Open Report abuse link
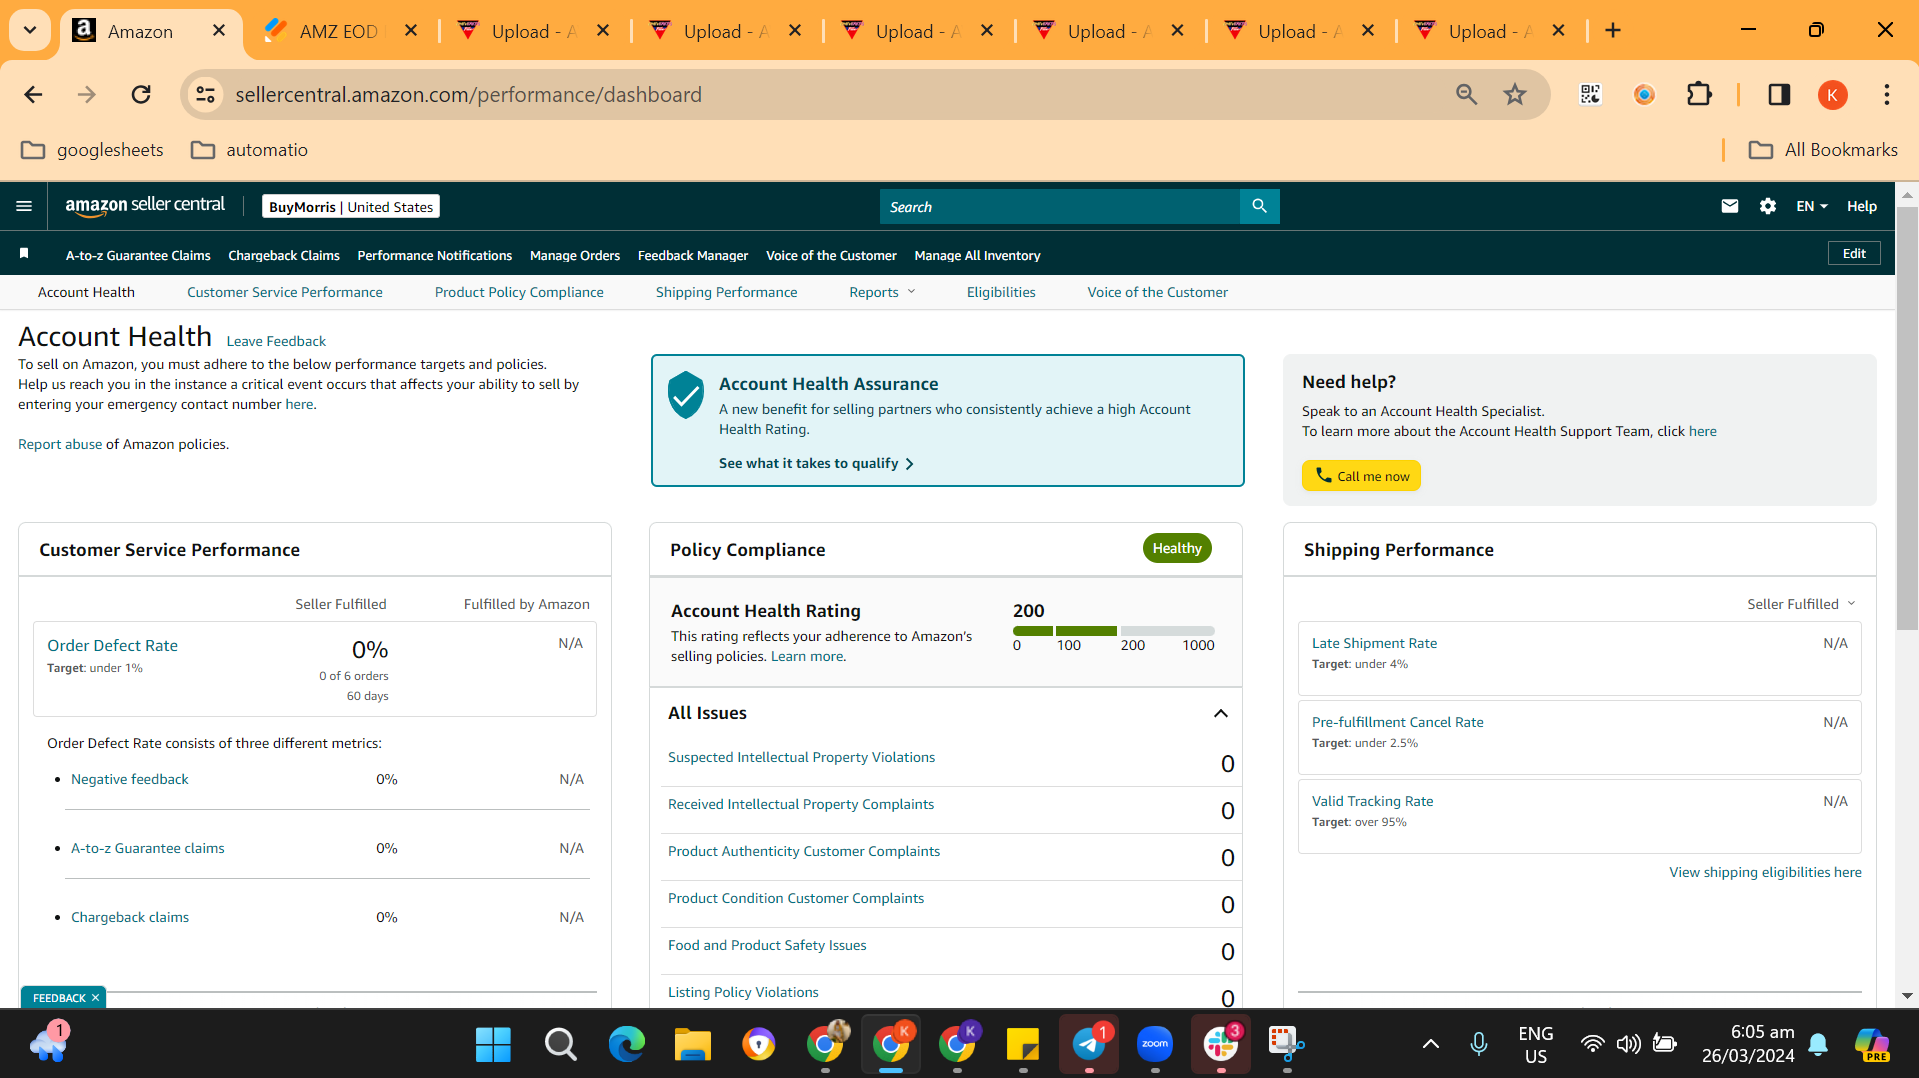This screenshot has width=1919, height=1078. click(x=60, y=444)
